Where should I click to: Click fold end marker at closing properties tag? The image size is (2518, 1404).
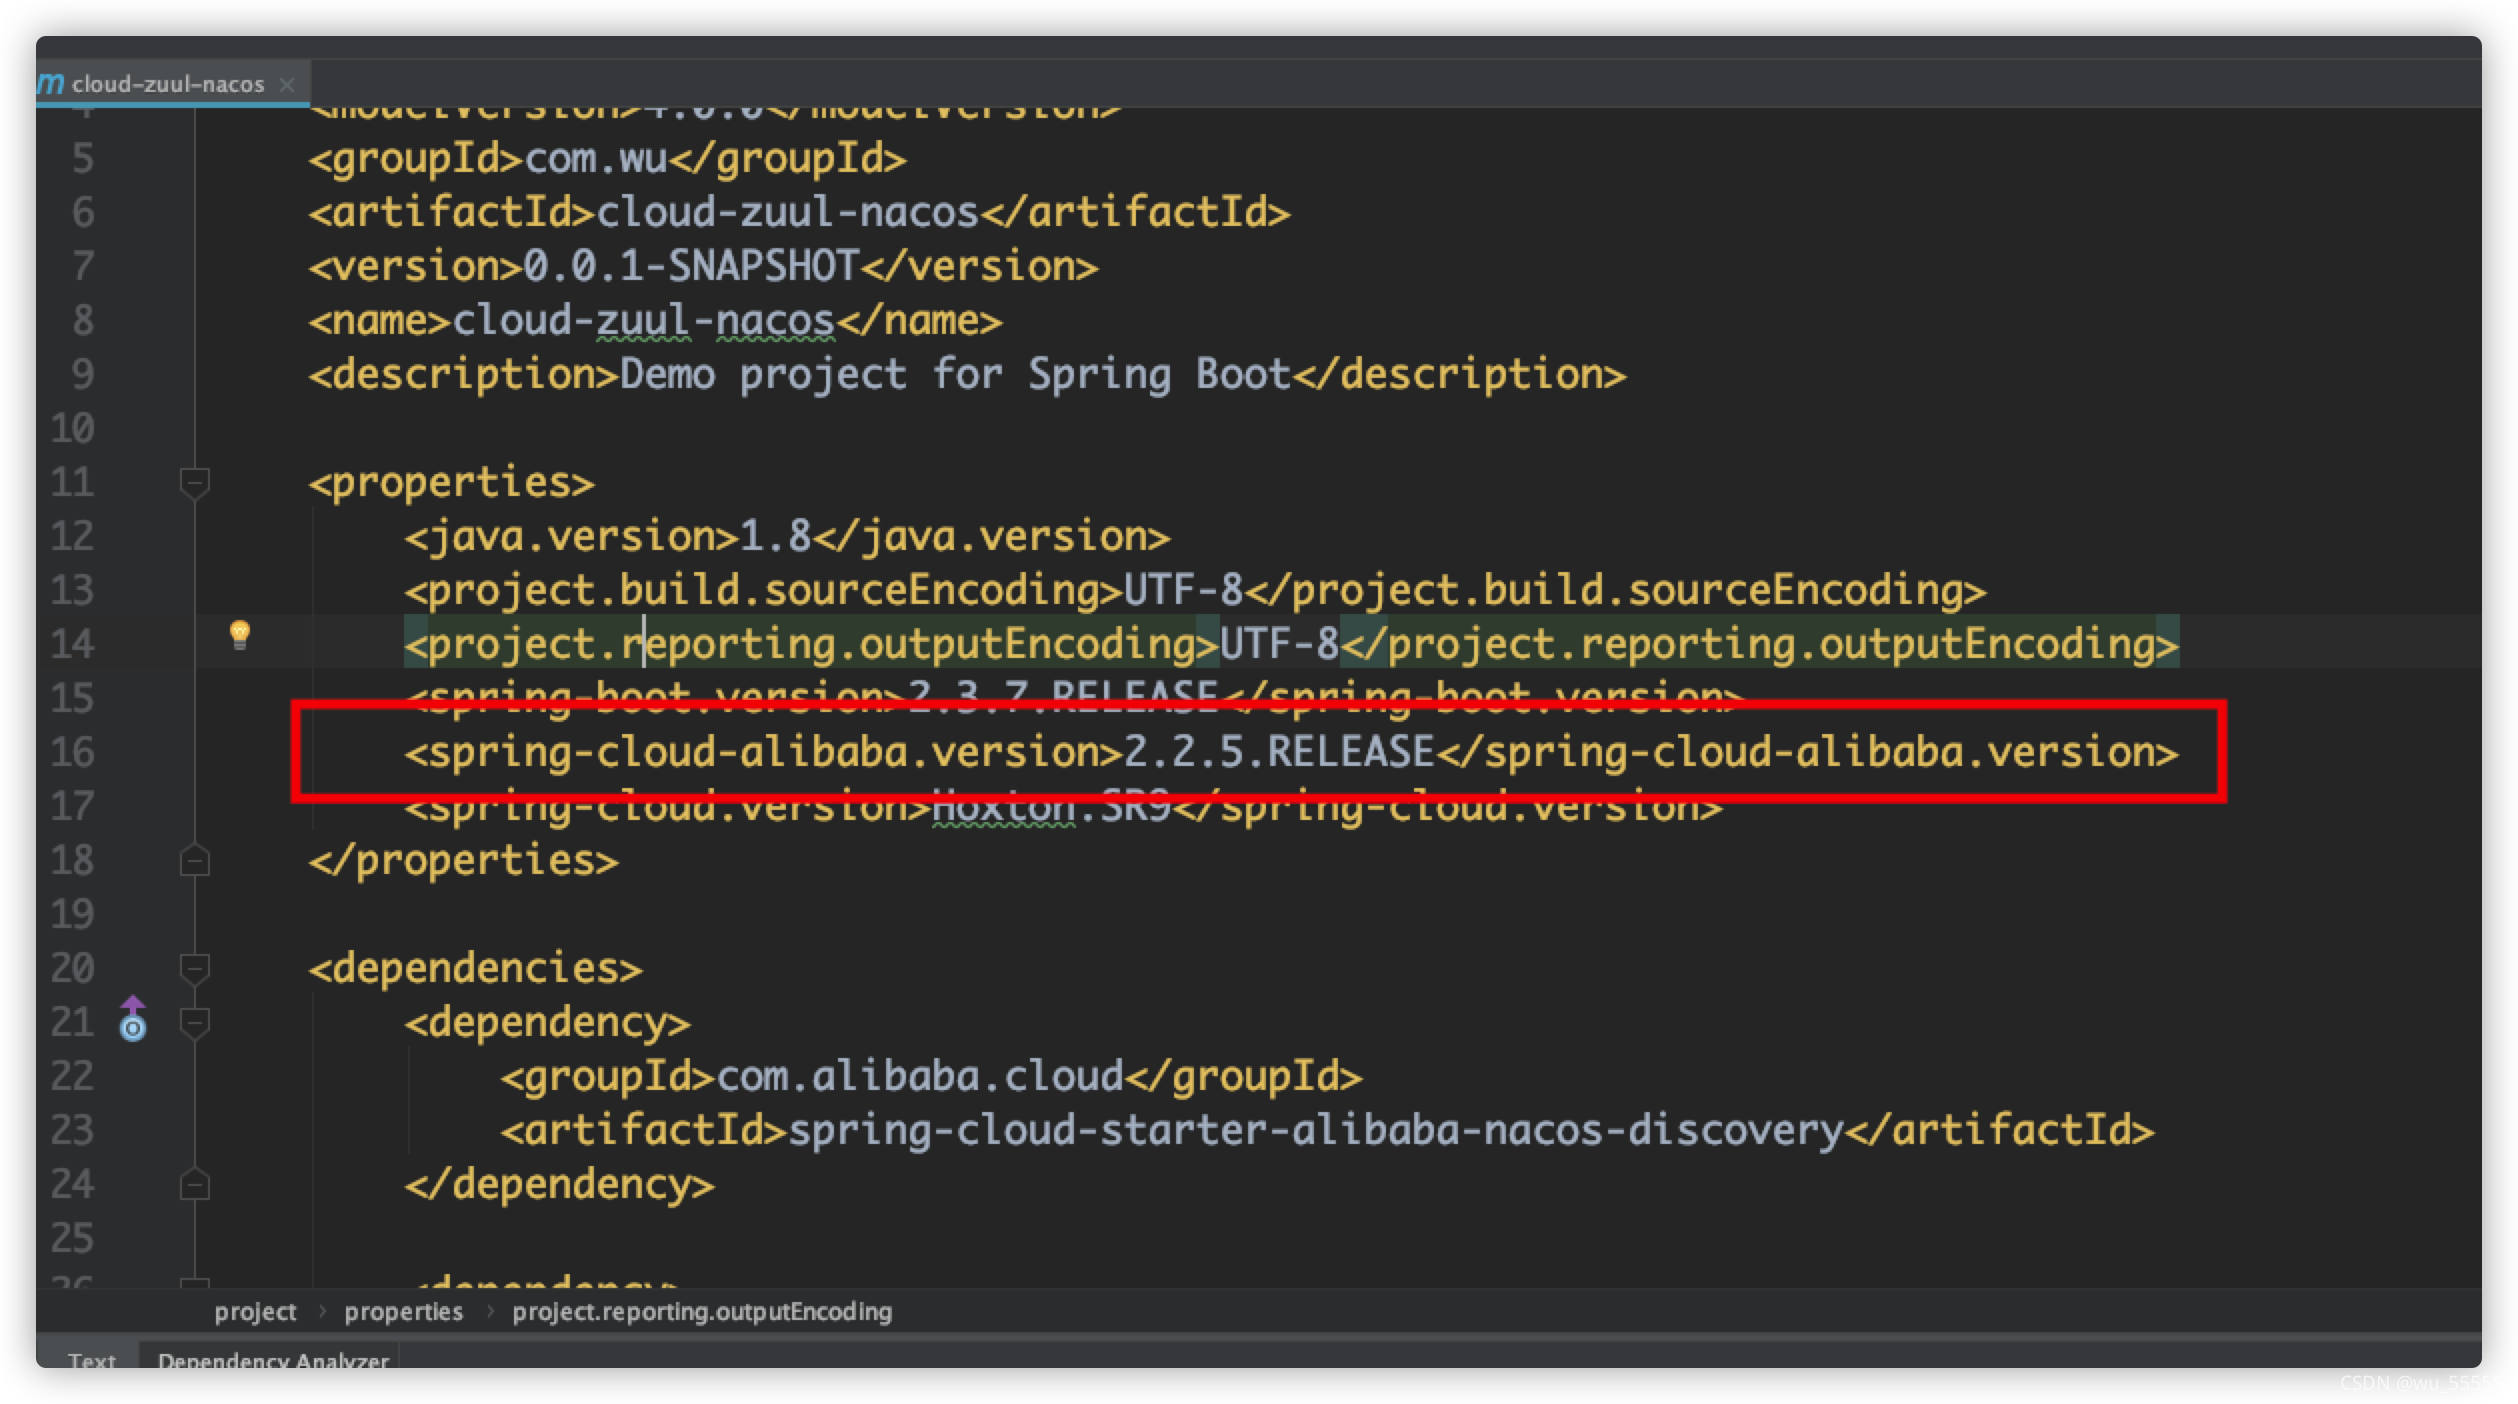coord(194,860)
